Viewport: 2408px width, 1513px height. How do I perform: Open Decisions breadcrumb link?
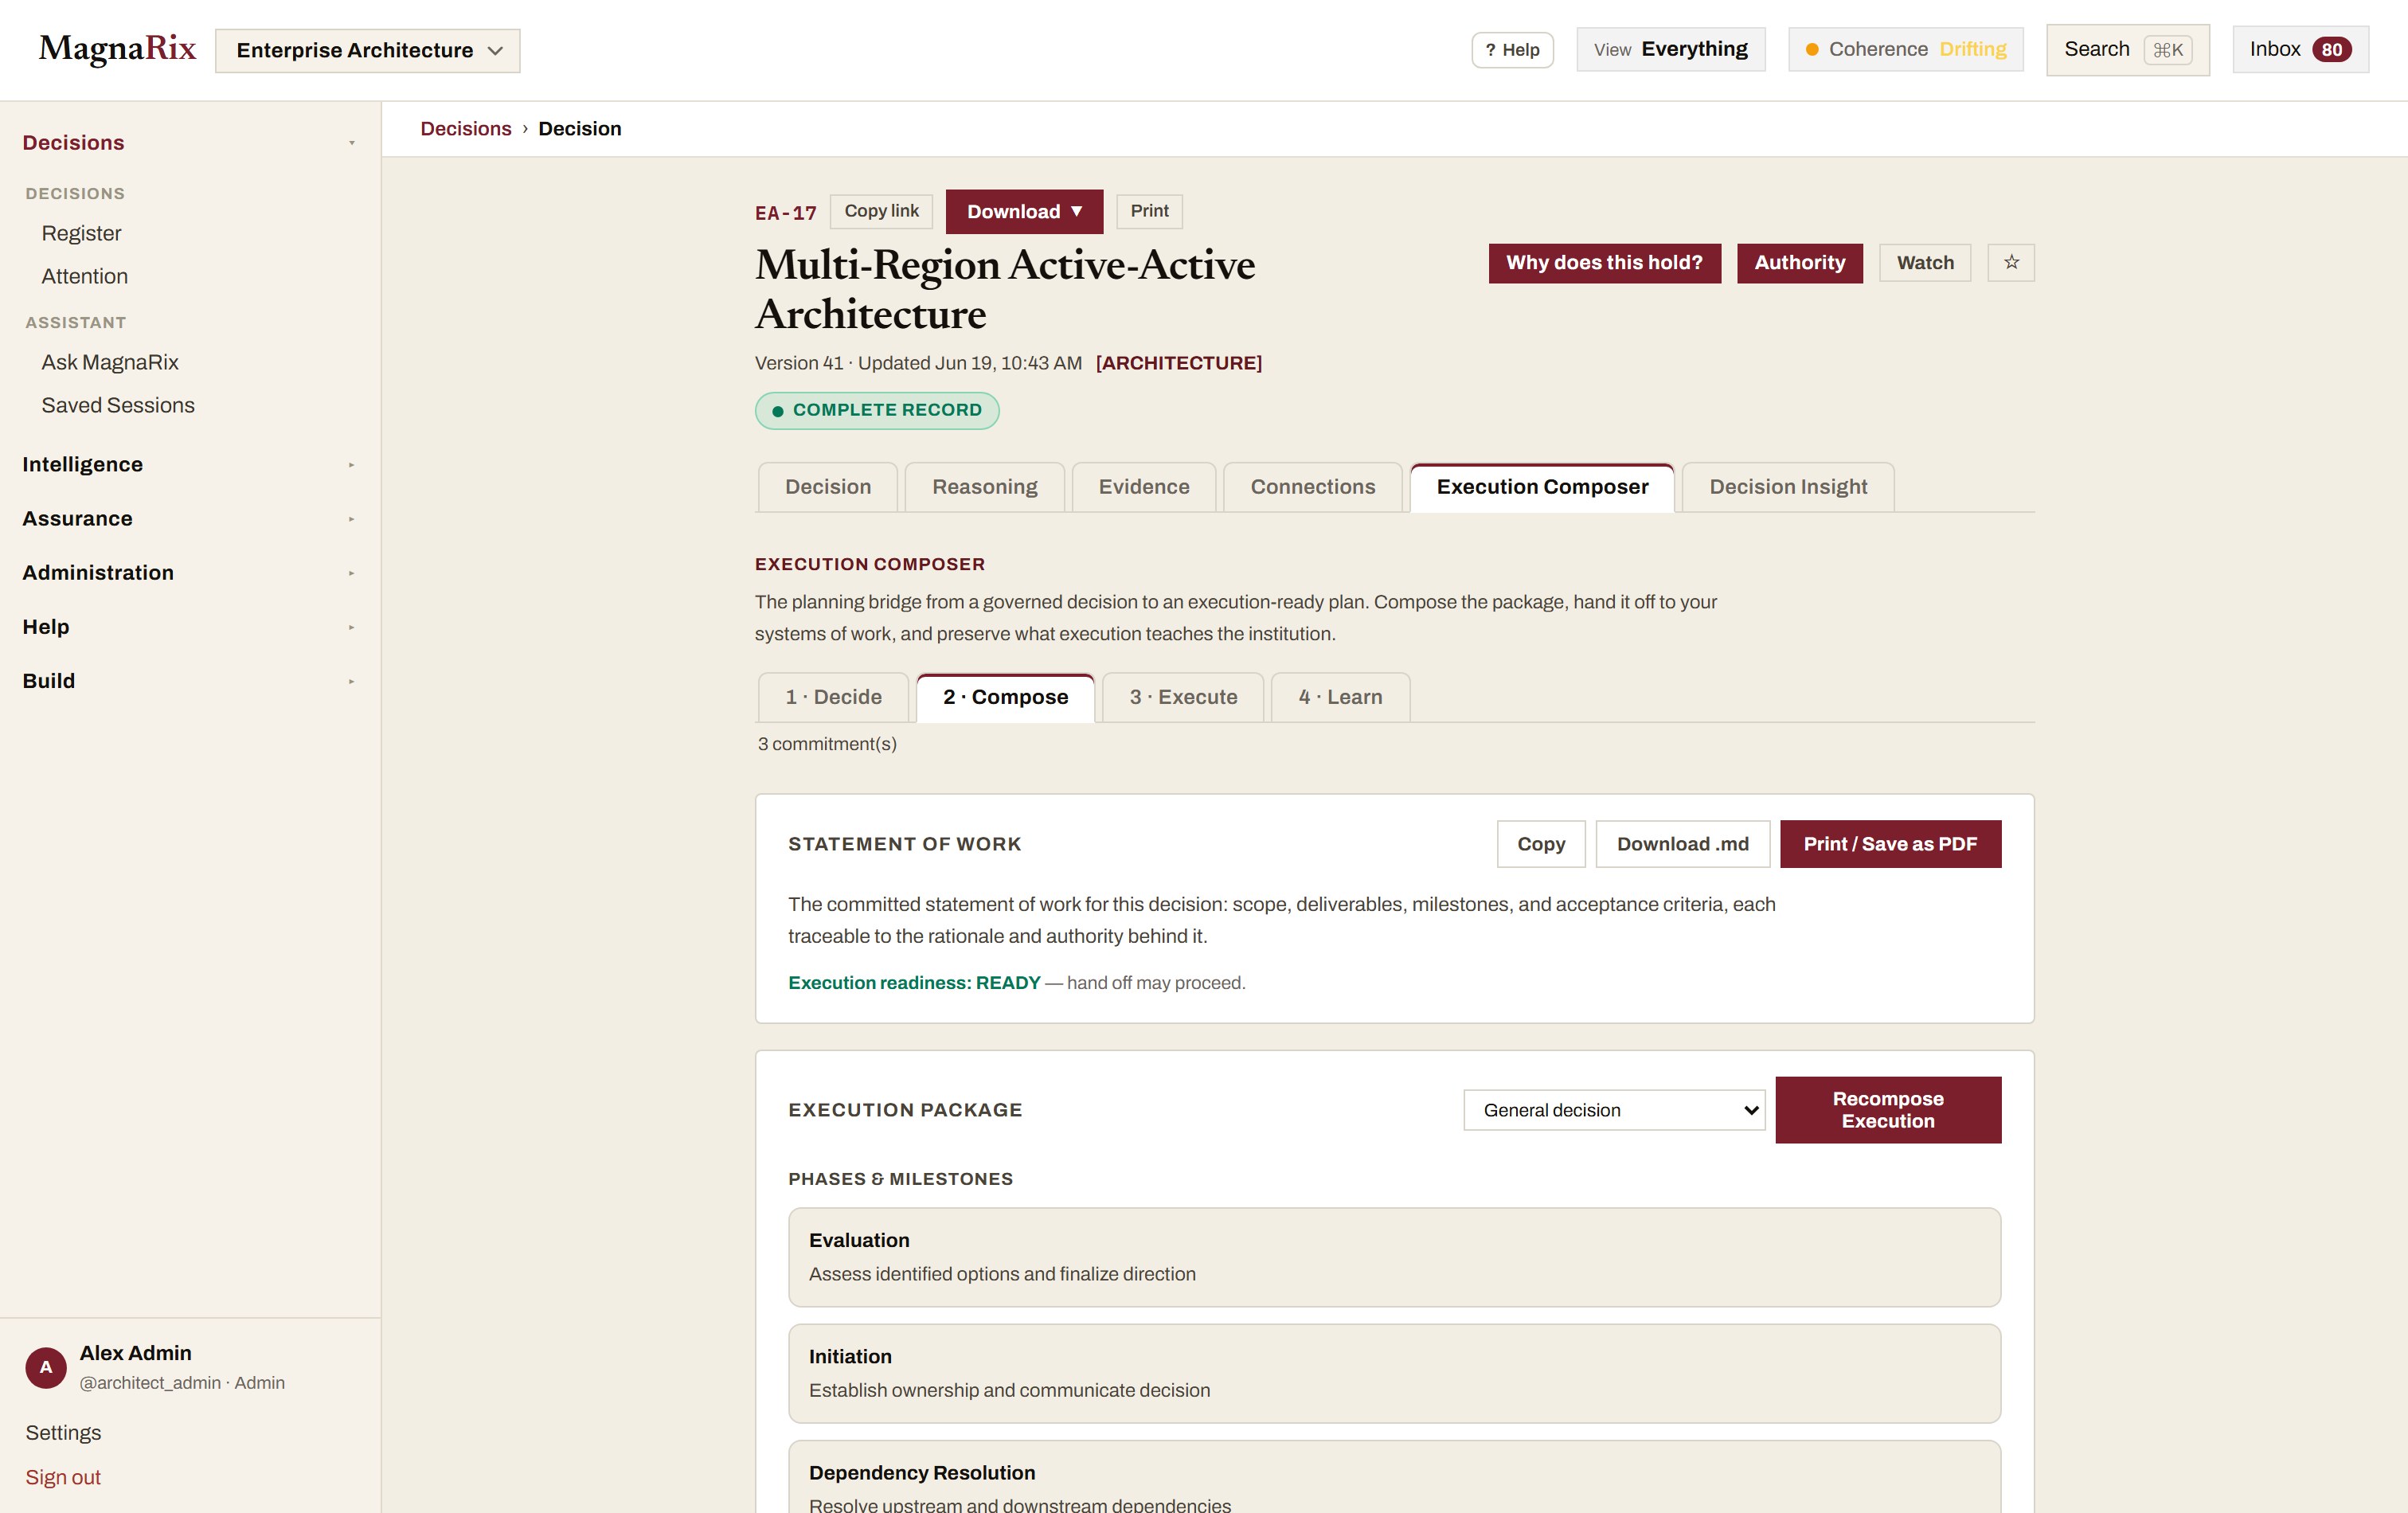click(x=465, y=129)
